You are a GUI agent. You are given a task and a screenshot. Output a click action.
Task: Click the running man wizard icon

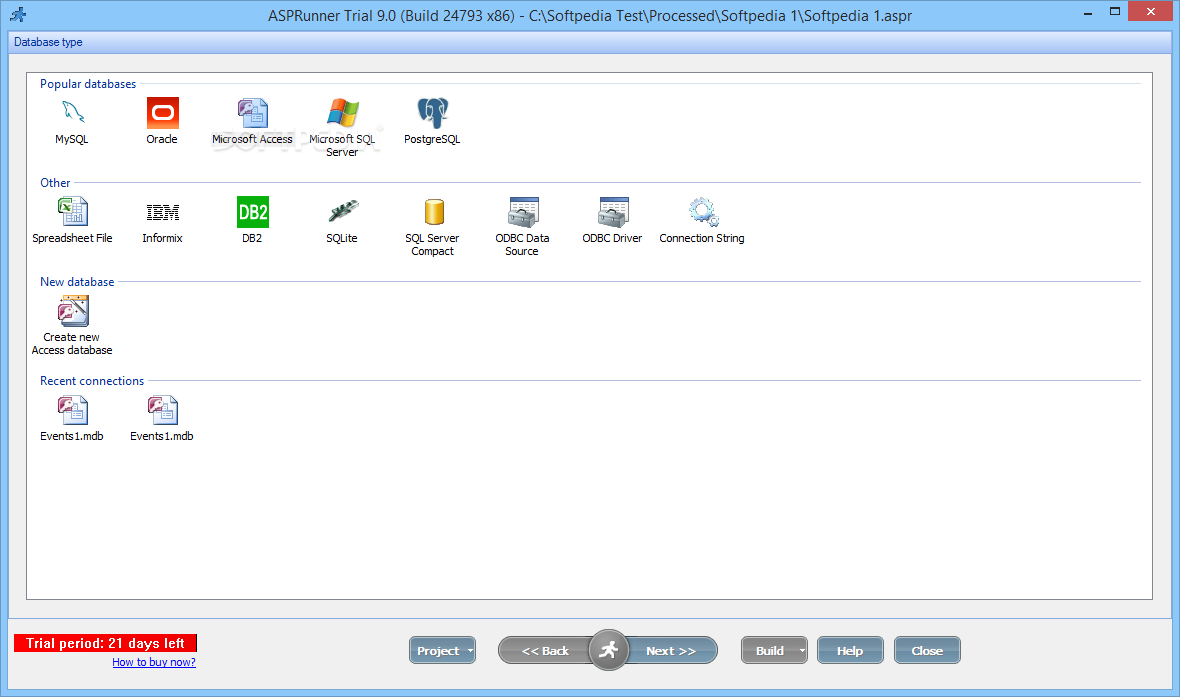click(608, 650)
